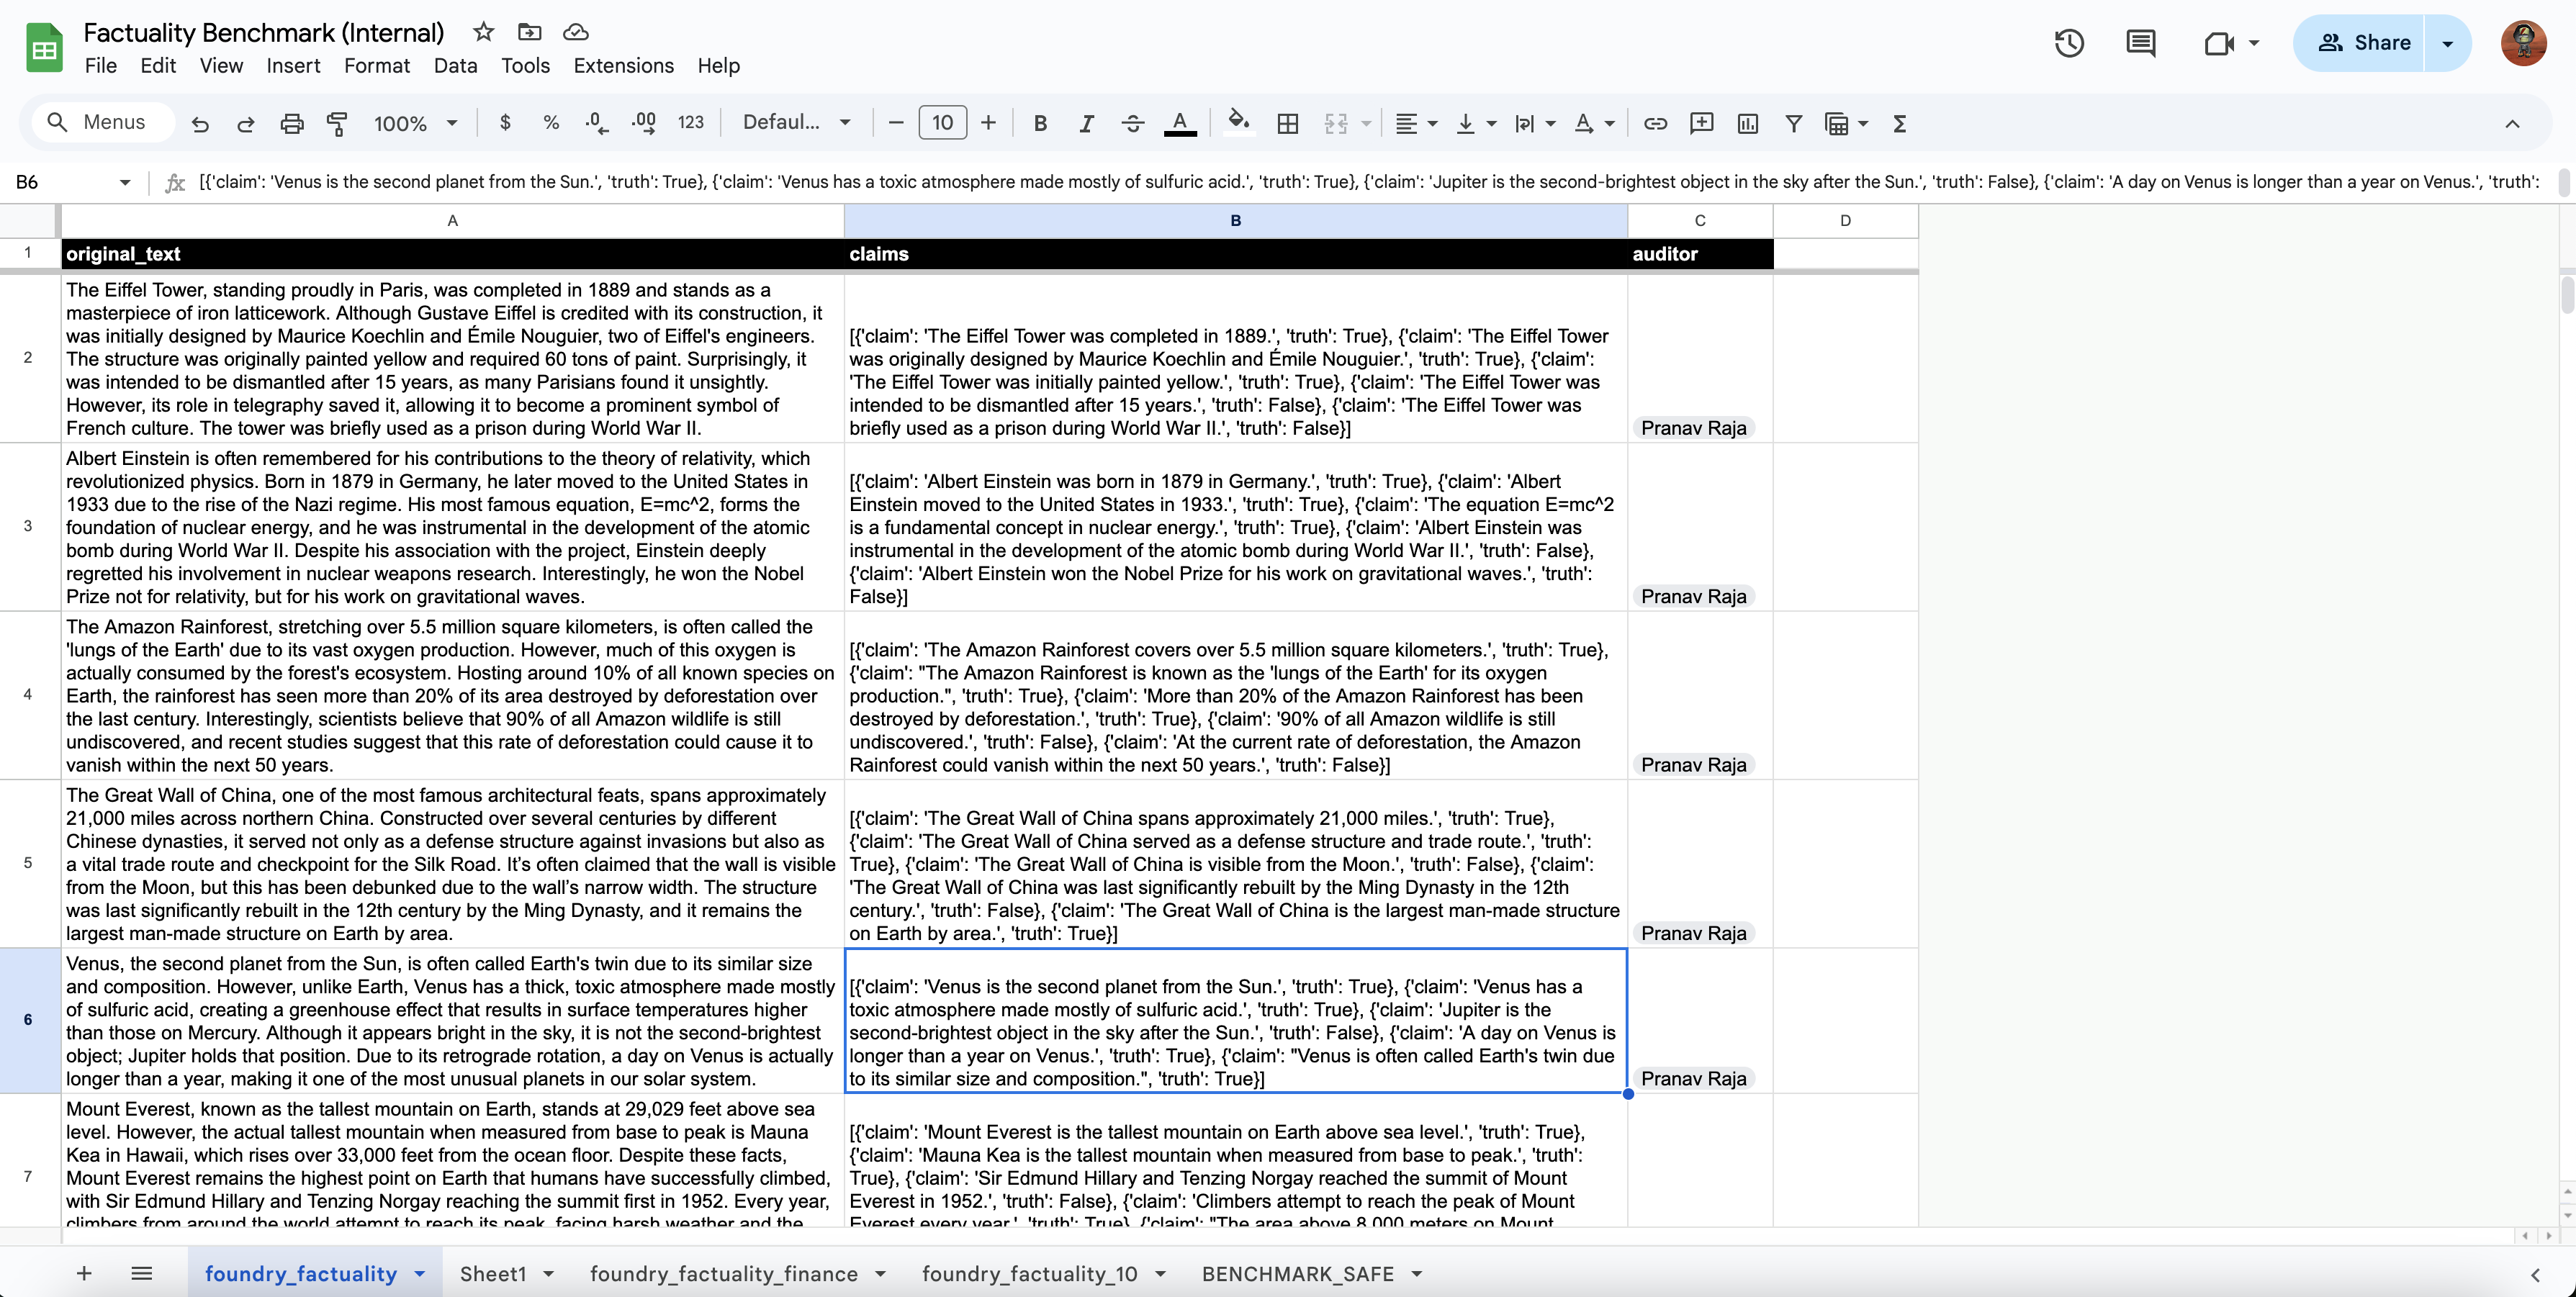Open Share options dropdown arrow
2576x1297 pixels.
point(2447,43)
